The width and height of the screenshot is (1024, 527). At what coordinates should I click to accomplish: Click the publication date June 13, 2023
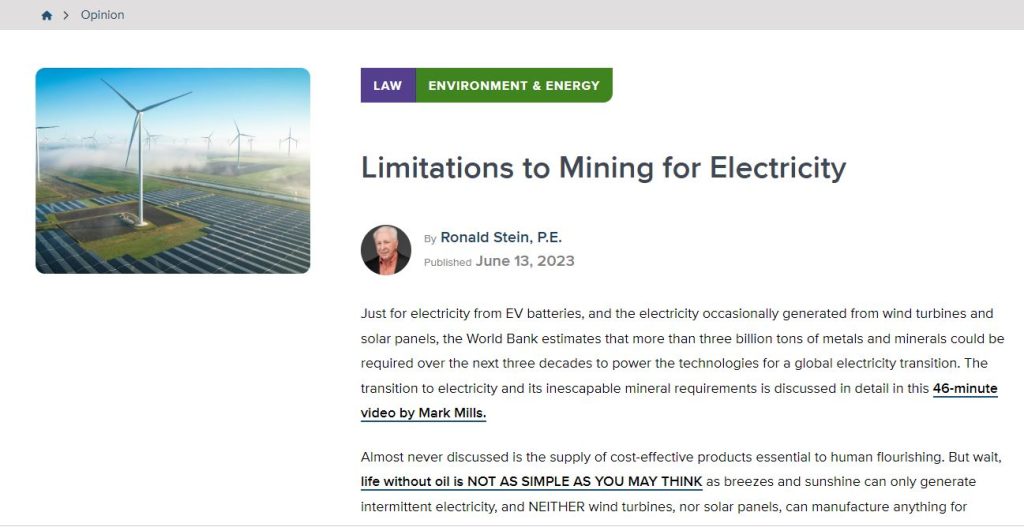pos(525,261)
